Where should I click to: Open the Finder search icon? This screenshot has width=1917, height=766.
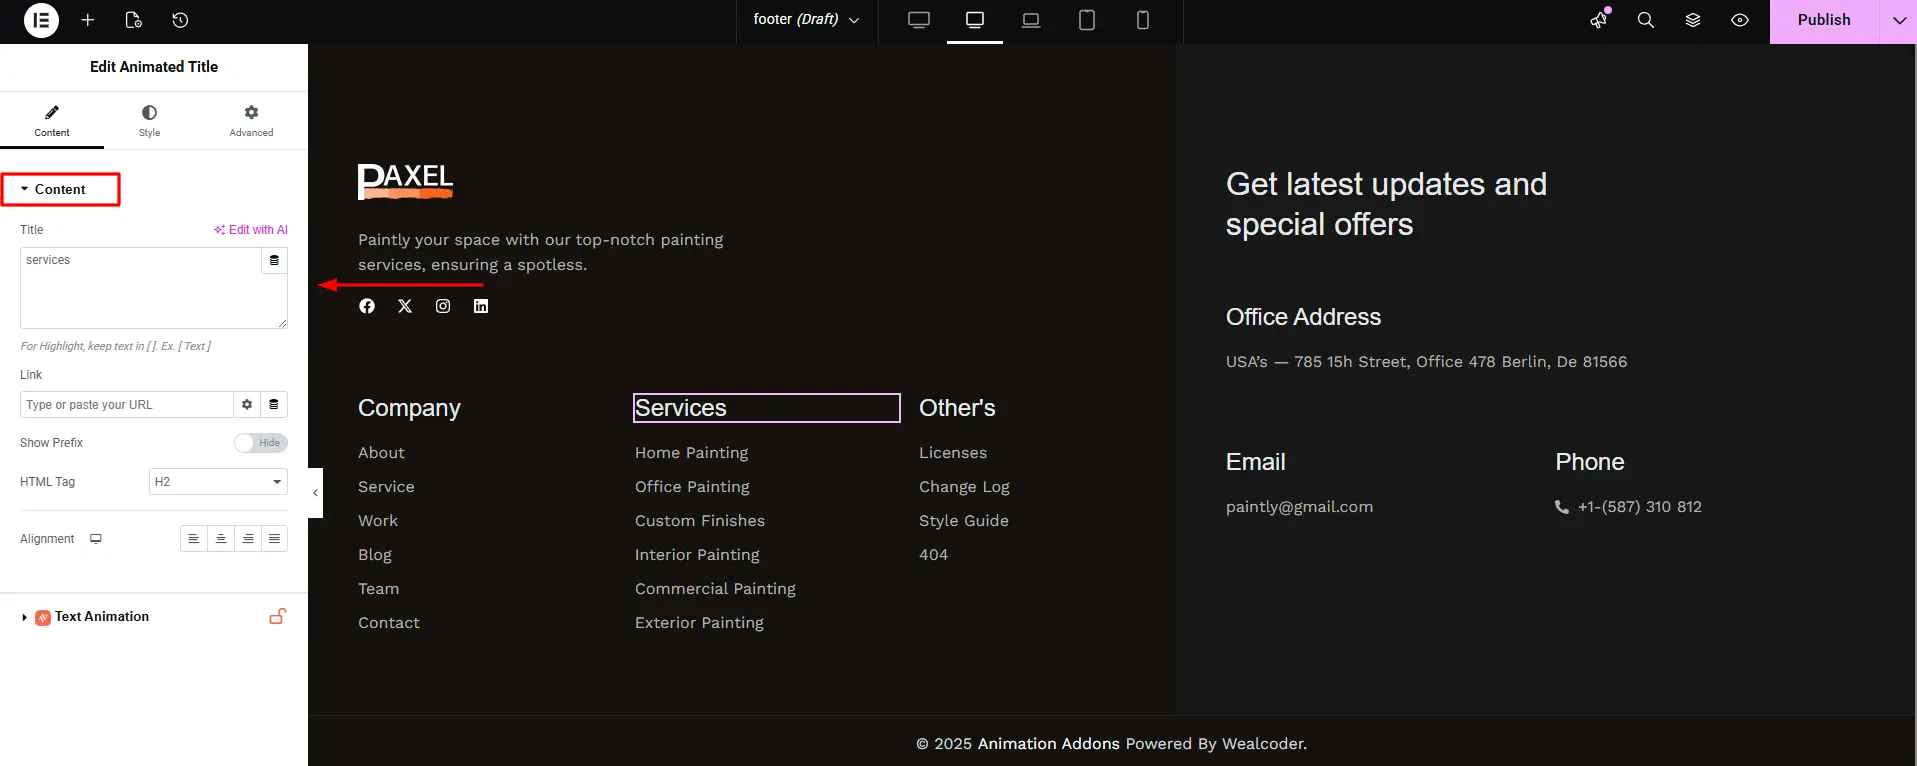point(1645,20)
